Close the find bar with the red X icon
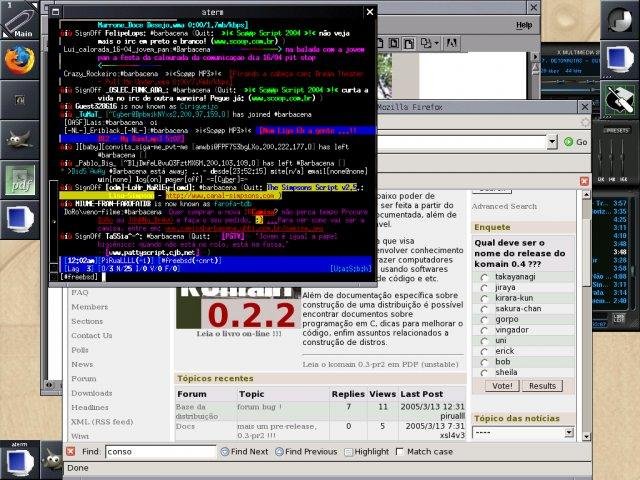Image resolution: width=640 pixels, height=480 pixels. coord(71,451)
